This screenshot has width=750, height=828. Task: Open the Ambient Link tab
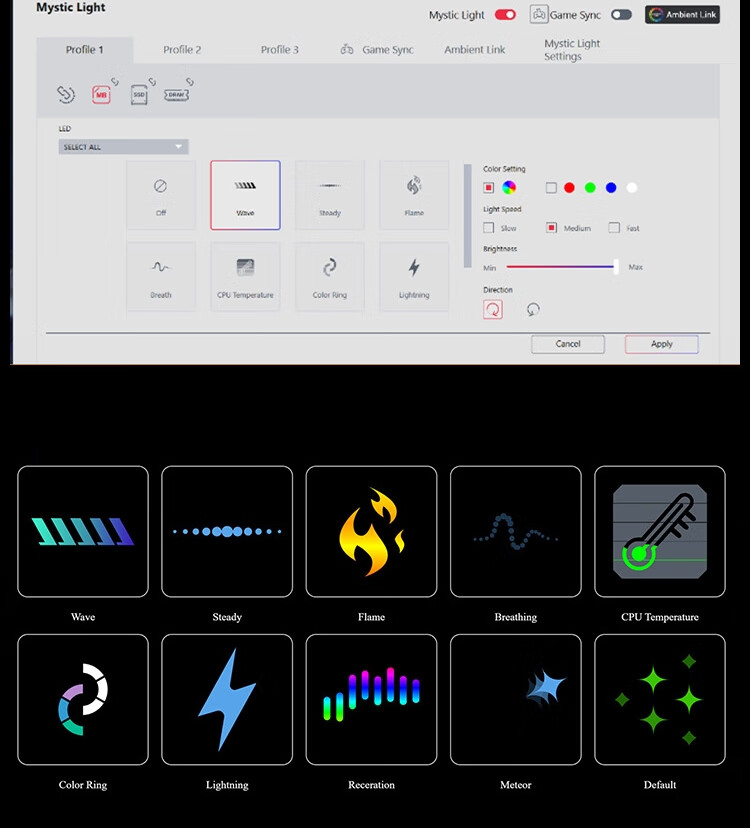[474, 50]
